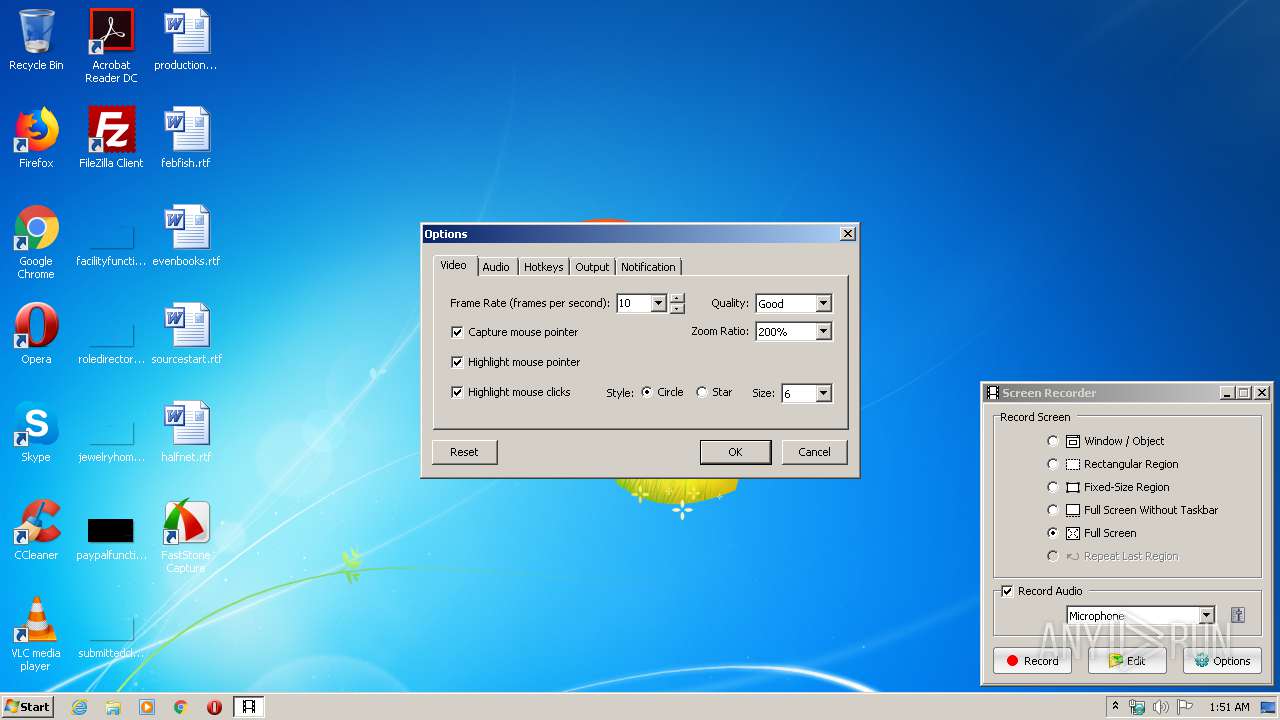
Task: Increase frame rate with up arrow
Action: point(677,299)
